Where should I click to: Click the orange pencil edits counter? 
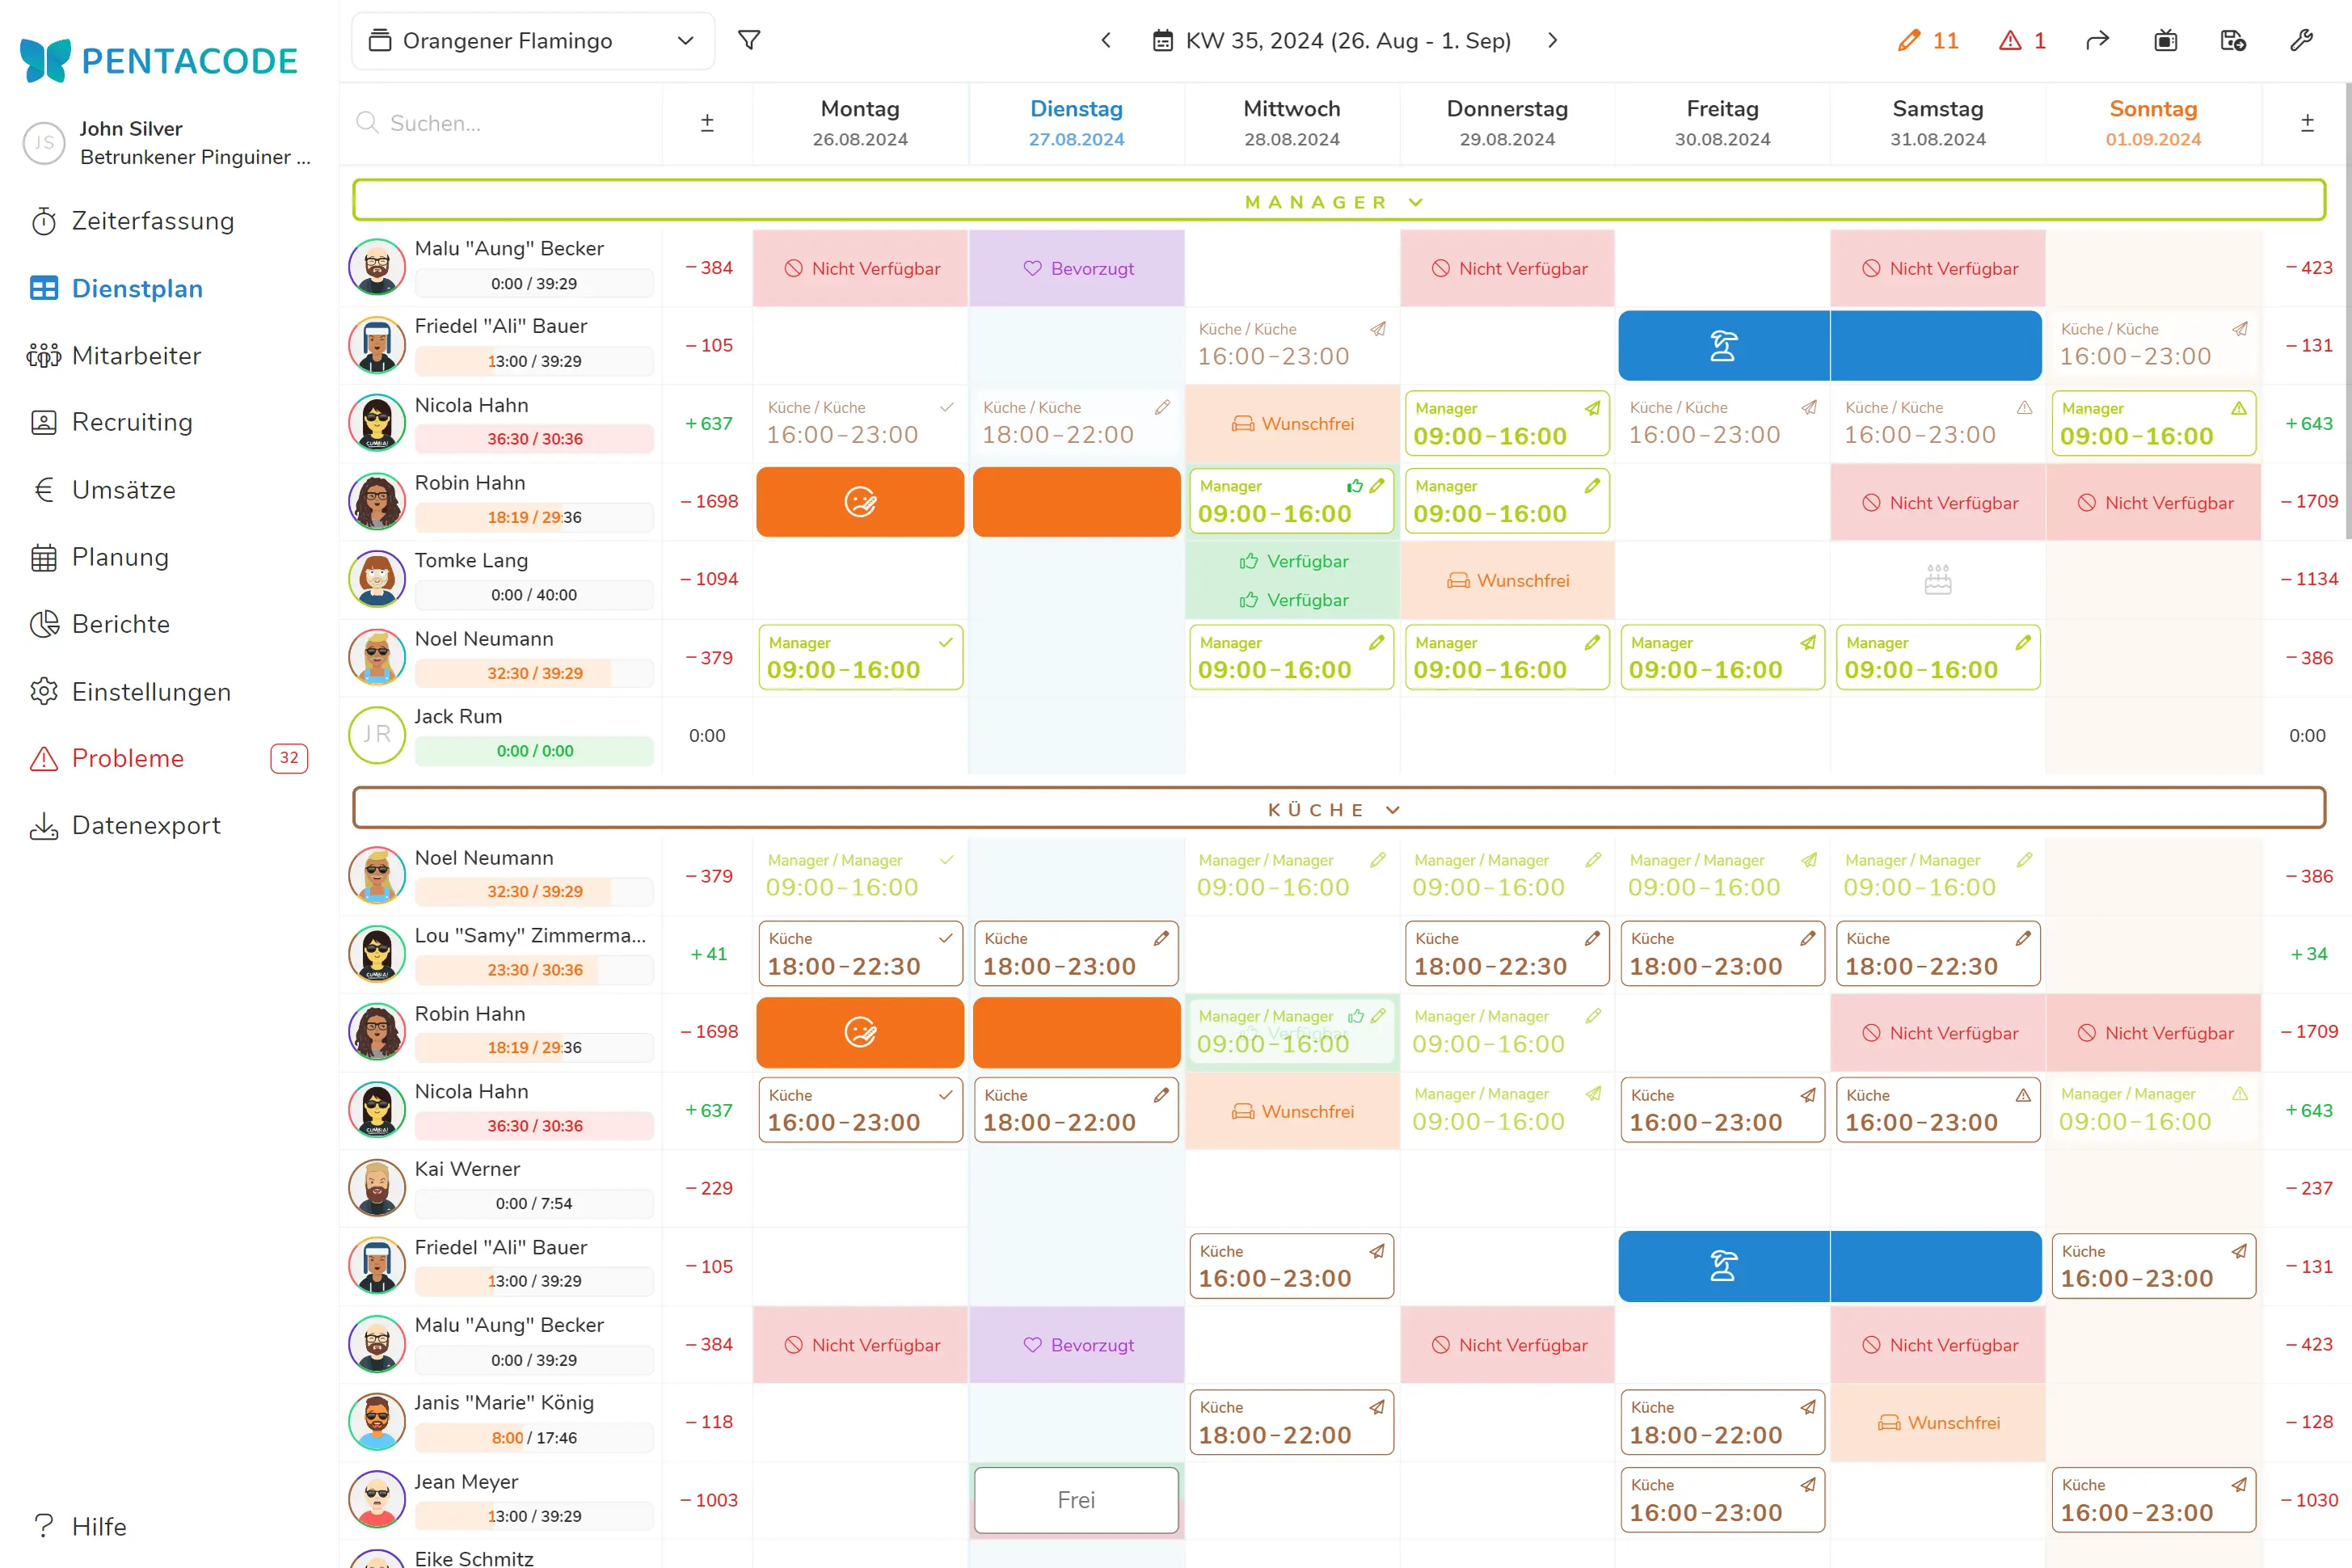(1928, 40)
